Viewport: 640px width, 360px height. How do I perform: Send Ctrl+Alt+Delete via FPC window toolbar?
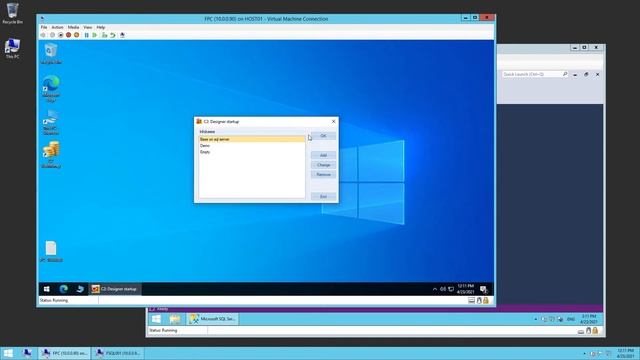[43, 35]
